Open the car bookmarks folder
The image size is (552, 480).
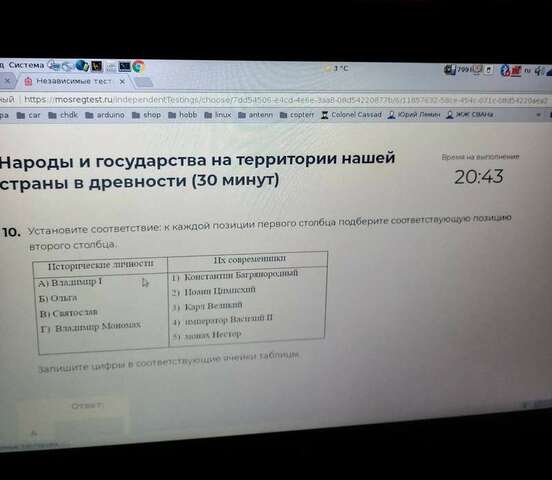point(29,115)
